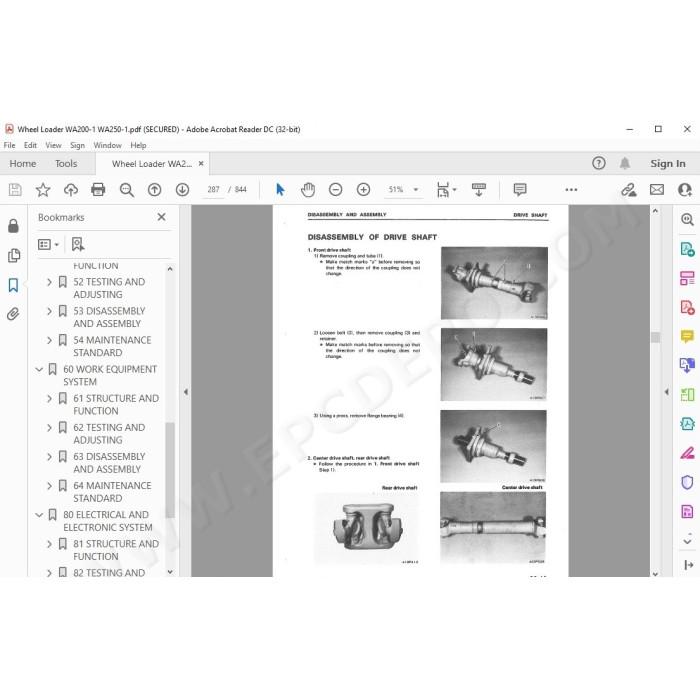The width and height of the screenshot is (700, 700).
Task: Add document to starred favorites
Action: 43,190
